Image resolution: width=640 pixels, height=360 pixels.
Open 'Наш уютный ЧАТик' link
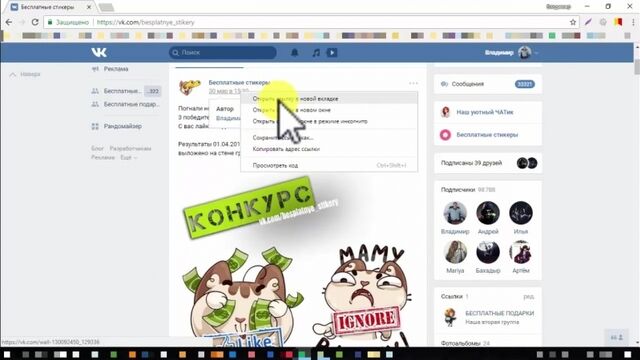pyautogui.click(x=485, y=112)
